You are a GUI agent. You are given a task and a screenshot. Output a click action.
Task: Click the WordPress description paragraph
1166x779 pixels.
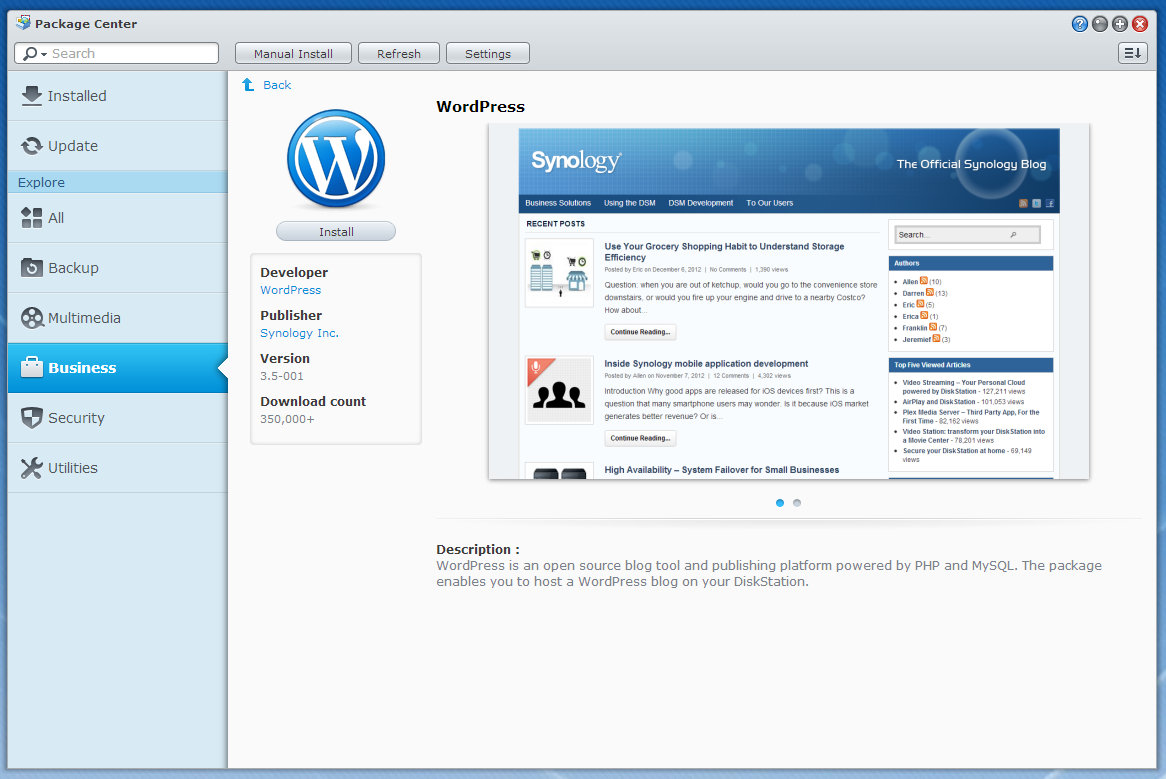[769, 573]
